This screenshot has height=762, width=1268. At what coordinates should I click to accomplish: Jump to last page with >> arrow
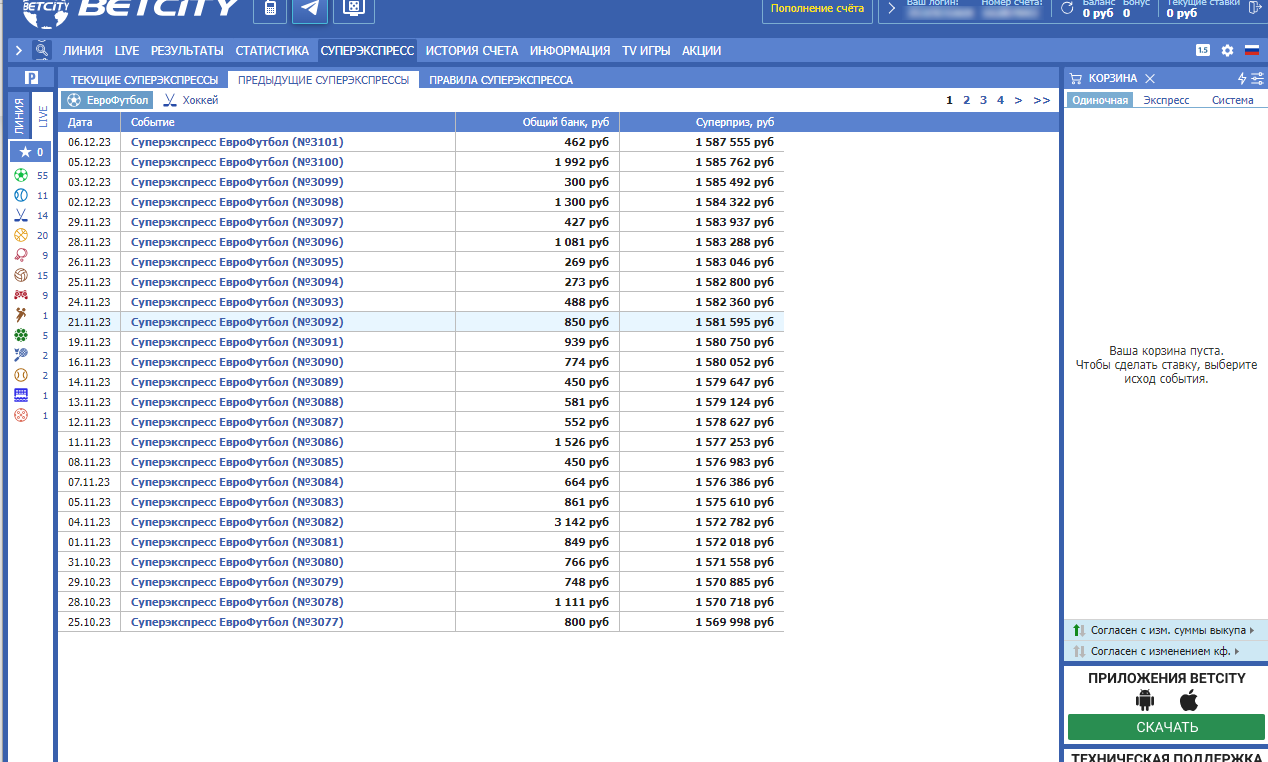click(1042, 100)
